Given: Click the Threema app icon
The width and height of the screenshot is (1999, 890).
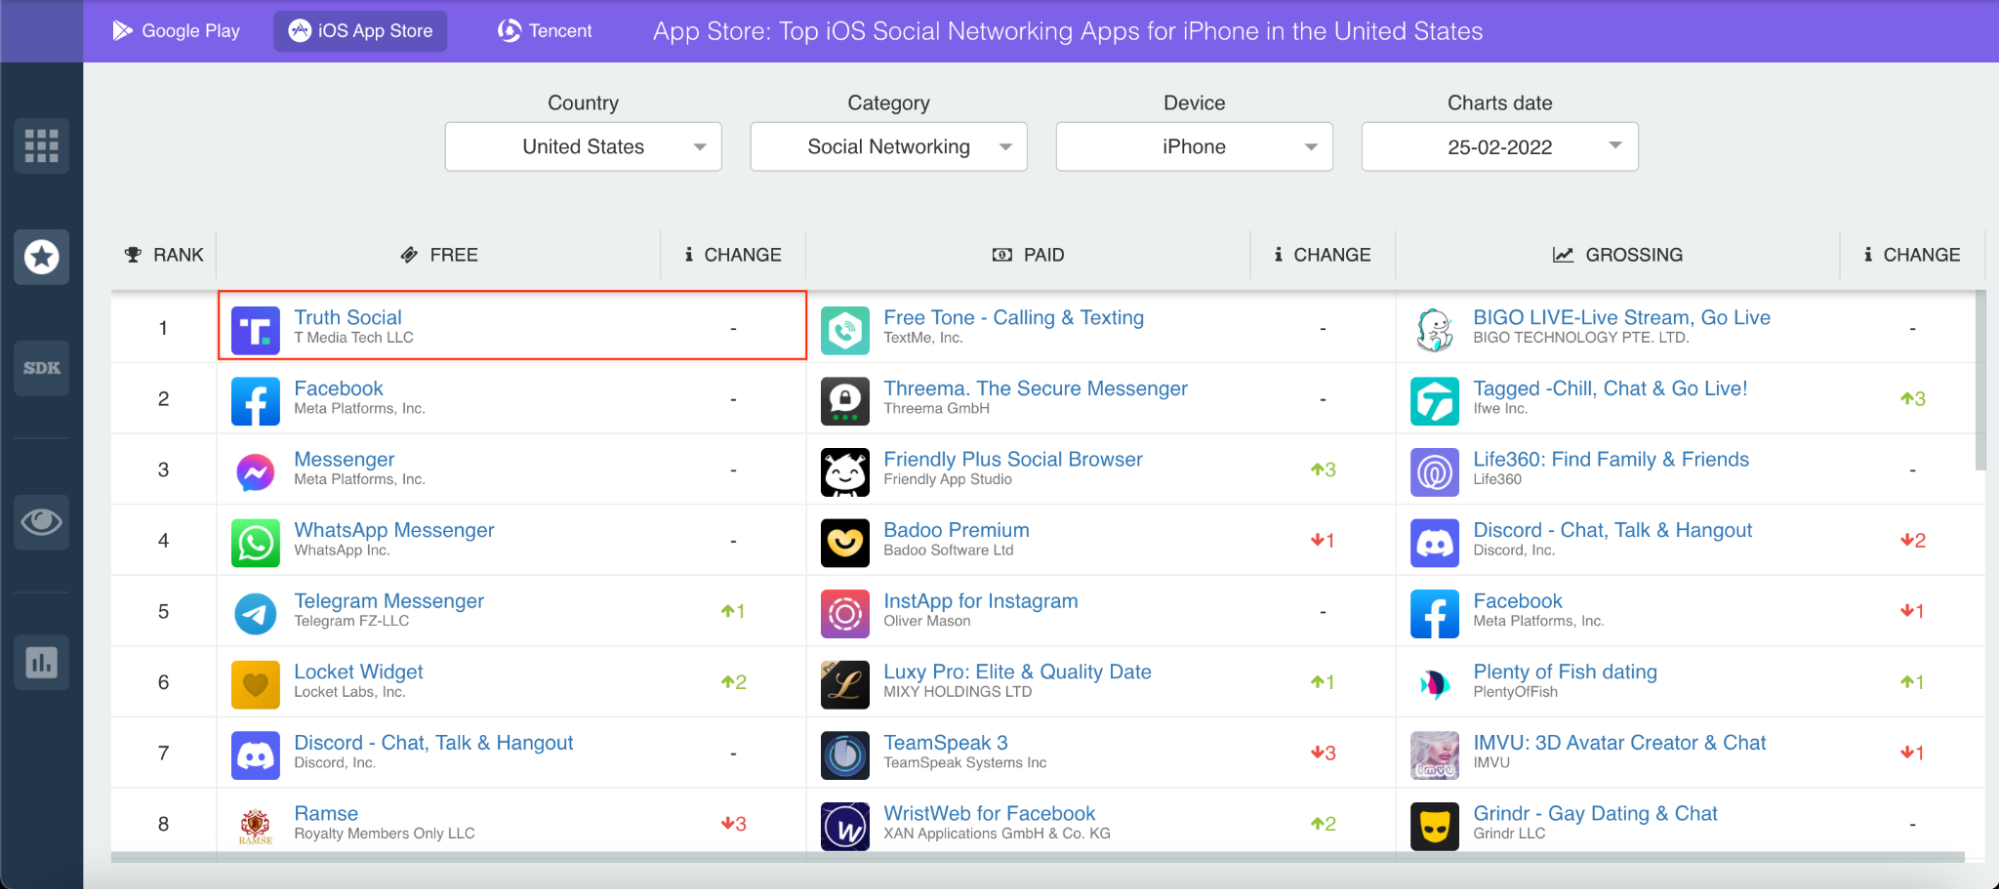Looking at the screenshot, I should [845, 401].
